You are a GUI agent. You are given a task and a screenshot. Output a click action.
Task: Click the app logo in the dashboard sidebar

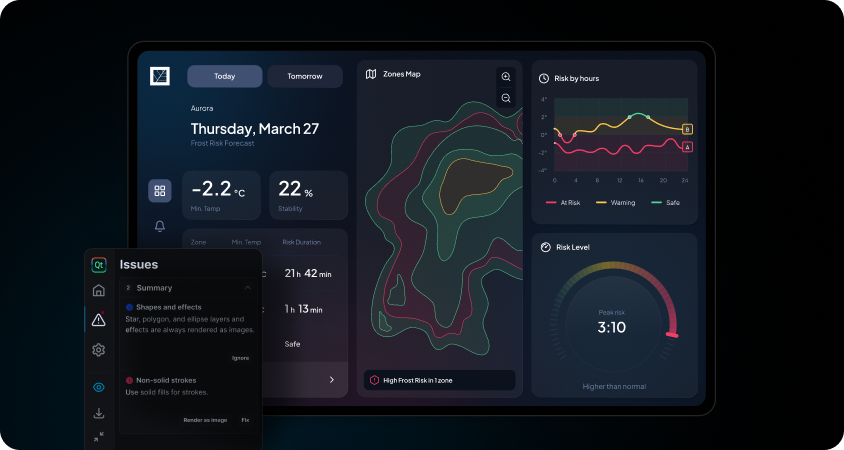(160, 76)
